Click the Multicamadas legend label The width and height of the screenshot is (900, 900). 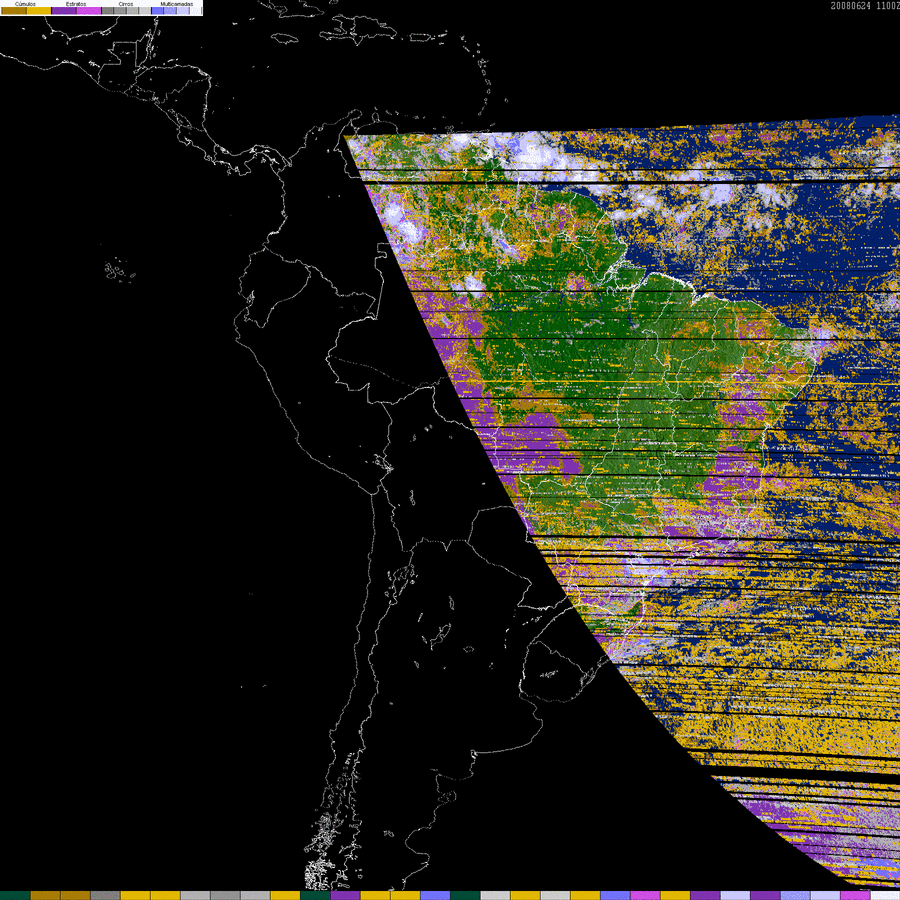[177, 4]
